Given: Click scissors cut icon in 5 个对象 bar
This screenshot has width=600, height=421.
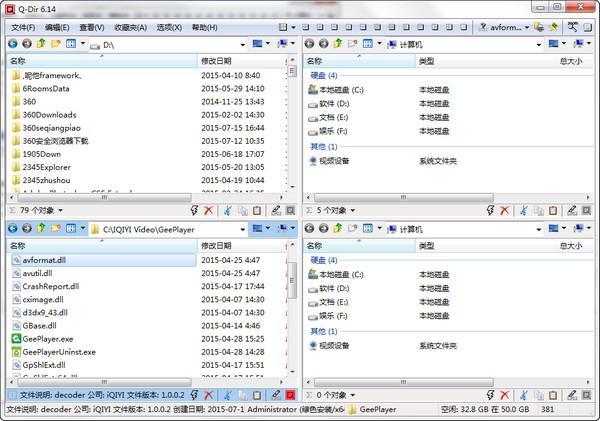Looking at the screenshot, I should click(x=524, y=210).
